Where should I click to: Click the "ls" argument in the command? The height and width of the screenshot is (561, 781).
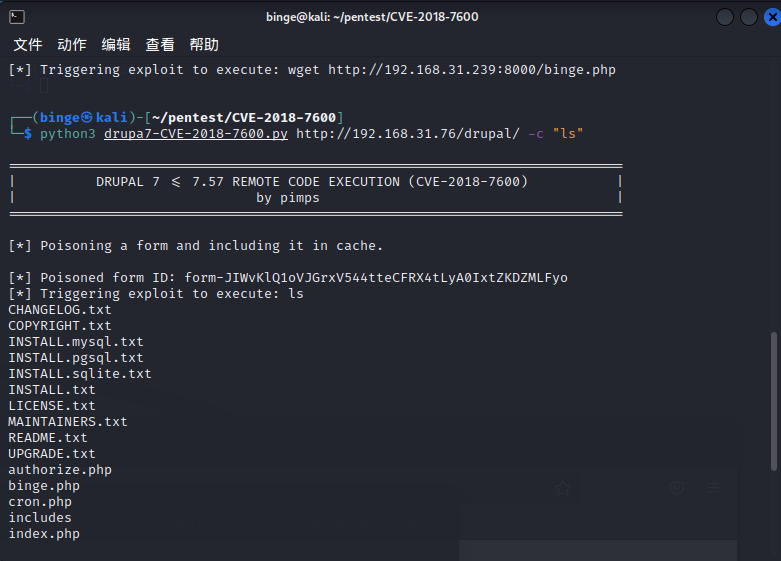(x=568, y=134)
